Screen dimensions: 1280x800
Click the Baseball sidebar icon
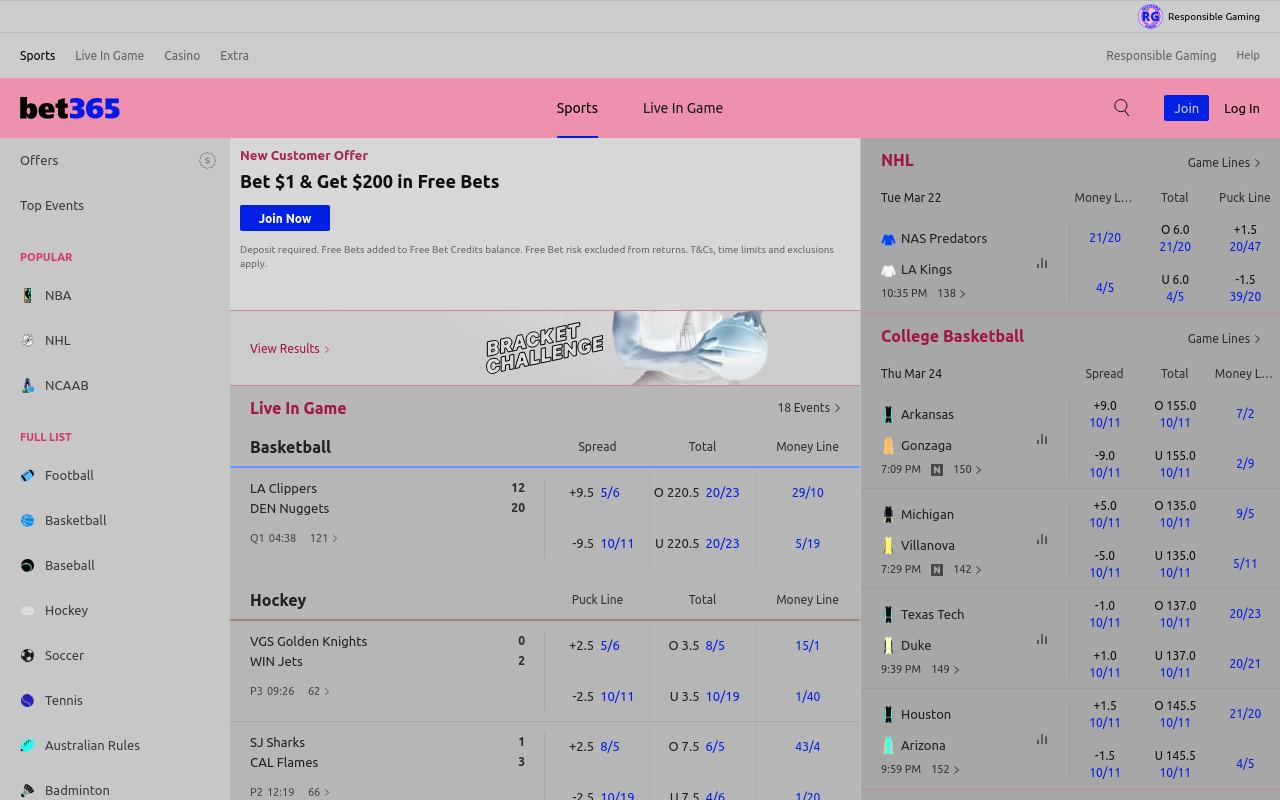tap(28, 565)
